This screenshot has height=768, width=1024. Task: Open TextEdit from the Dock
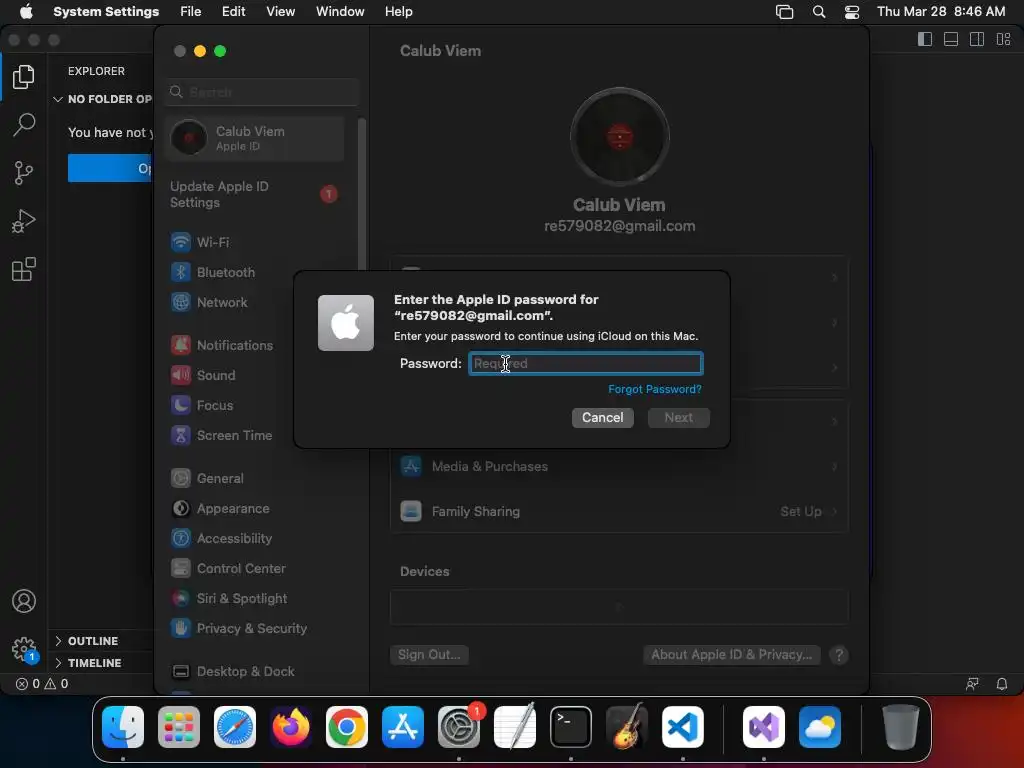(x=515, y=727)
